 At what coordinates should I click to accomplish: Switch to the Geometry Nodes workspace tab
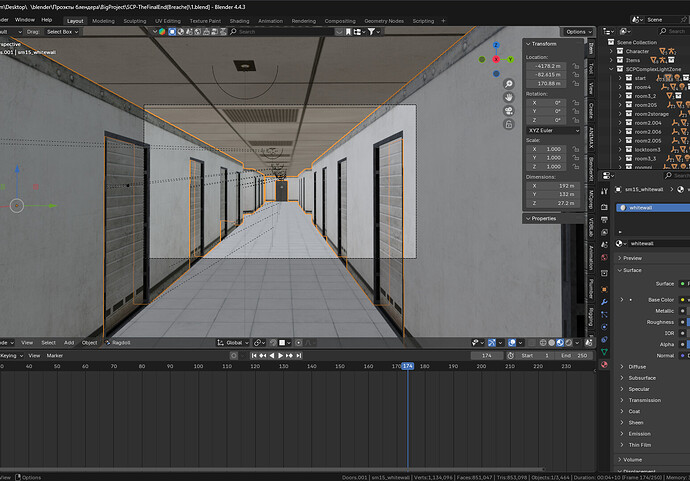pos(384,21)
